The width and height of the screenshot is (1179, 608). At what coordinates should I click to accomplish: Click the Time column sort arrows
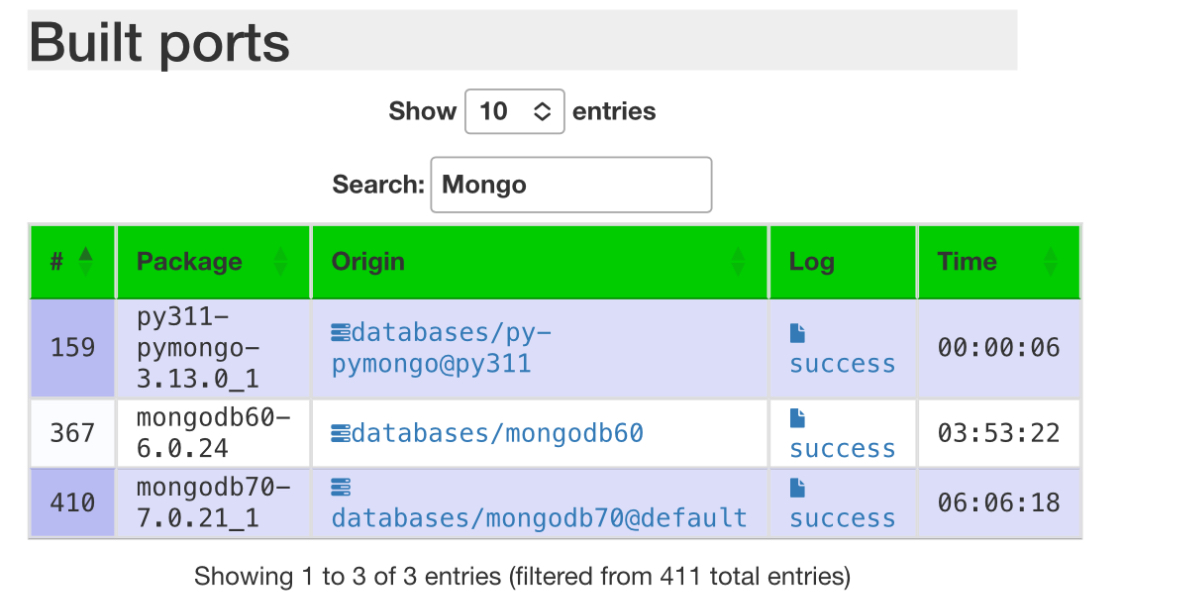(x=1050, y=261)
